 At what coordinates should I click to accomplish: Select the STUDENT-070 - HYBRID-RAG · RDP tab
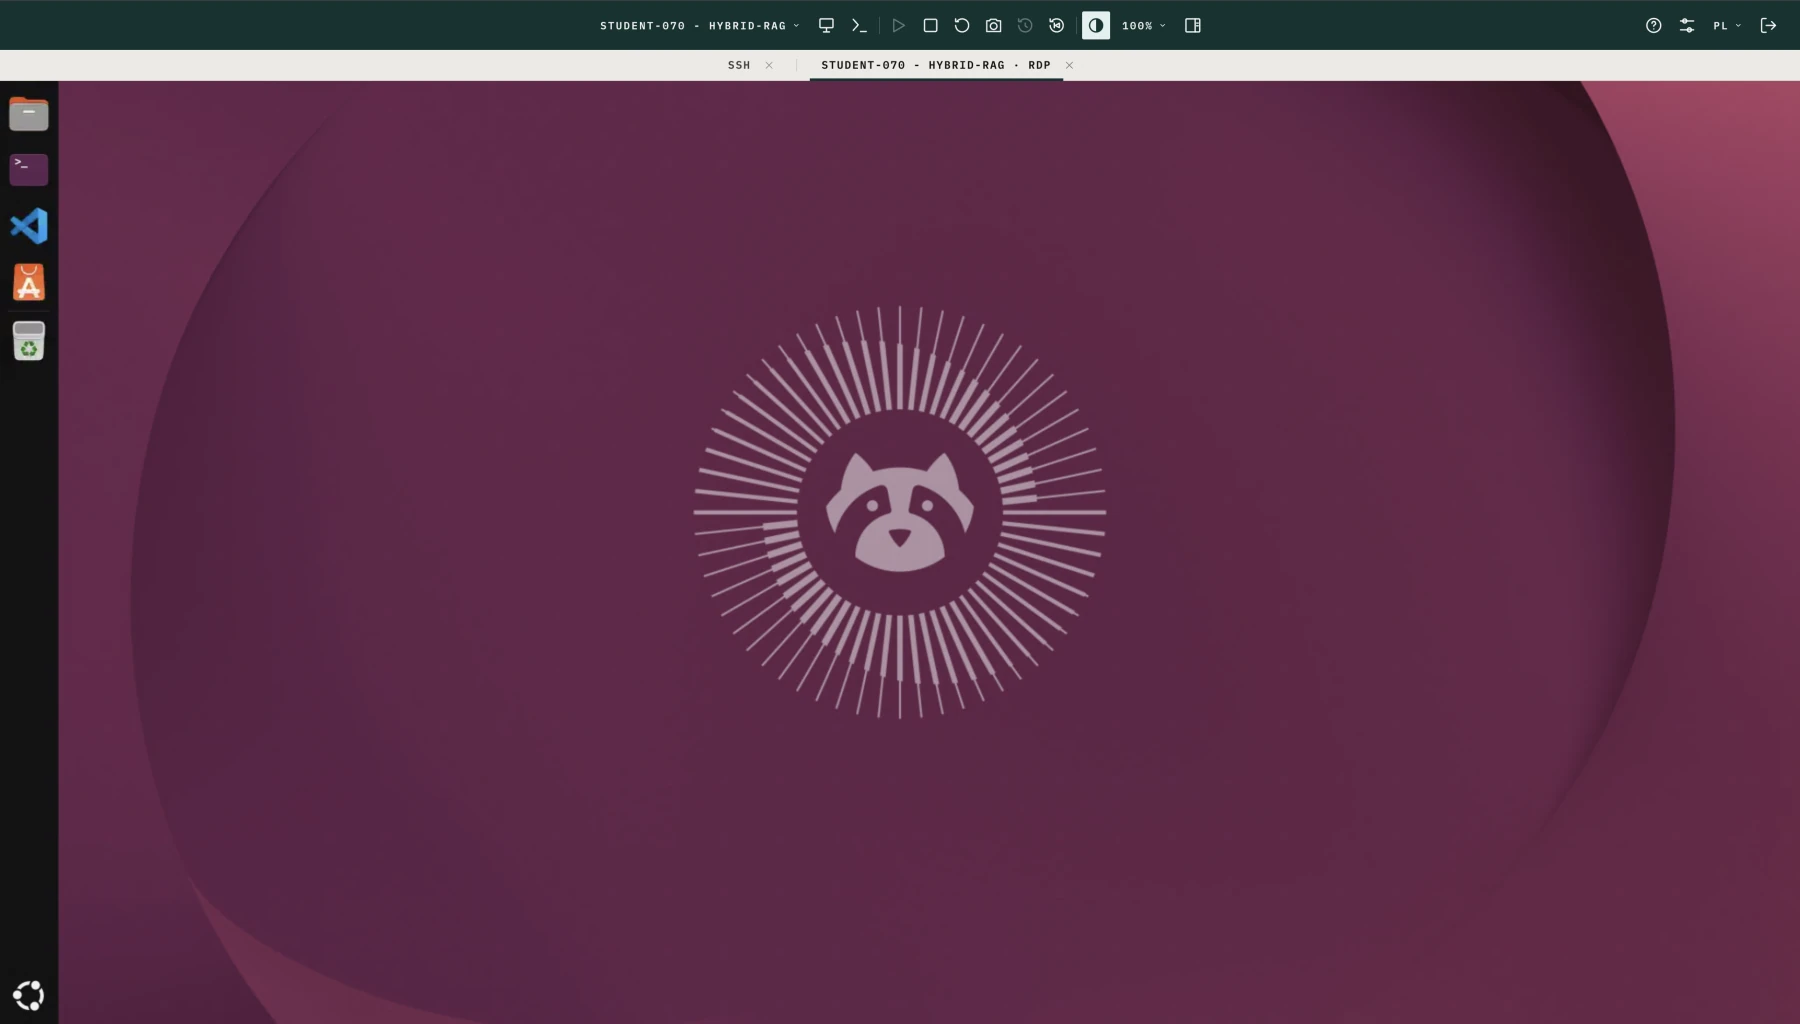click(936, 65)
